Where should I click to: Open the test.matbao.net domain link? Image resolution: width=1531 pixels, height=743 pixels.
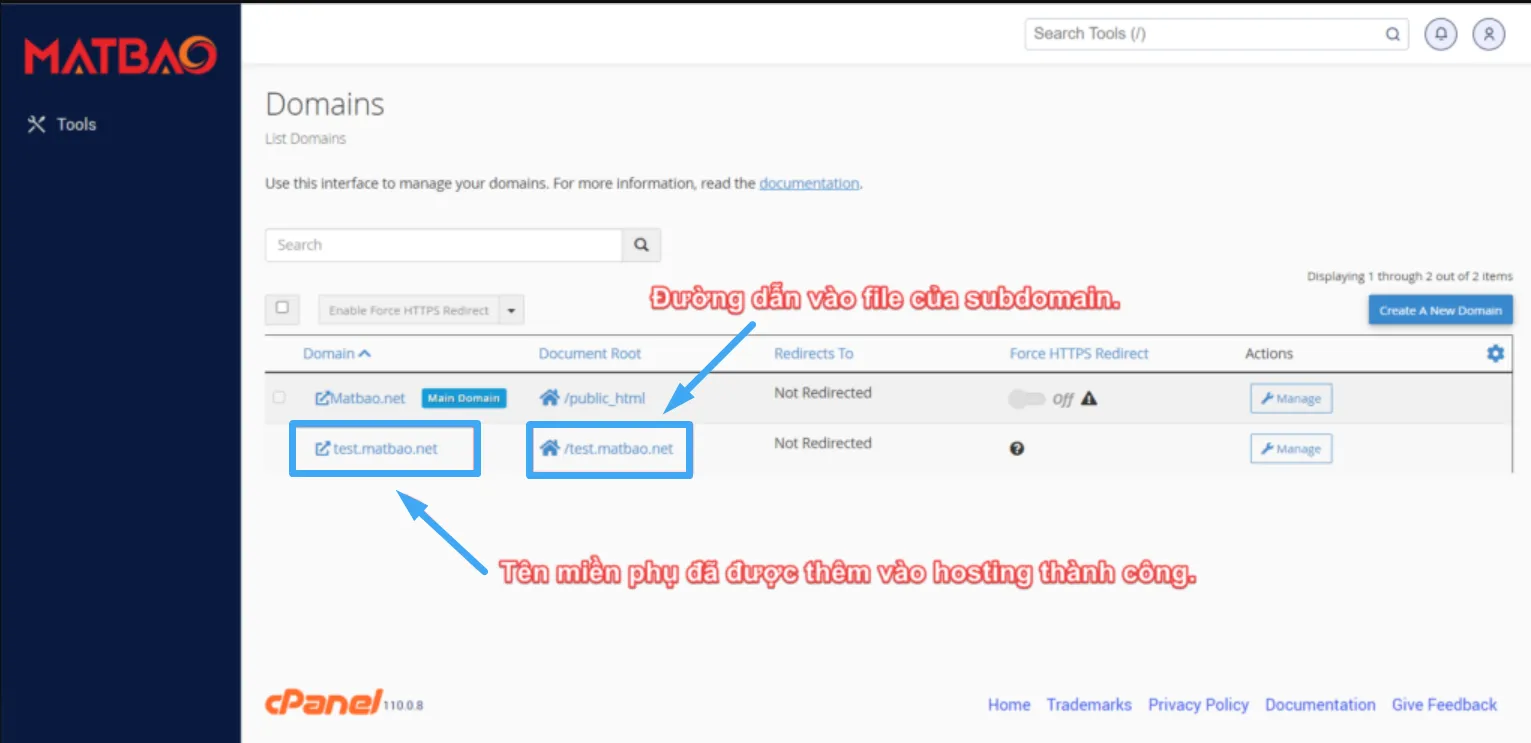(x=386, y=449)
